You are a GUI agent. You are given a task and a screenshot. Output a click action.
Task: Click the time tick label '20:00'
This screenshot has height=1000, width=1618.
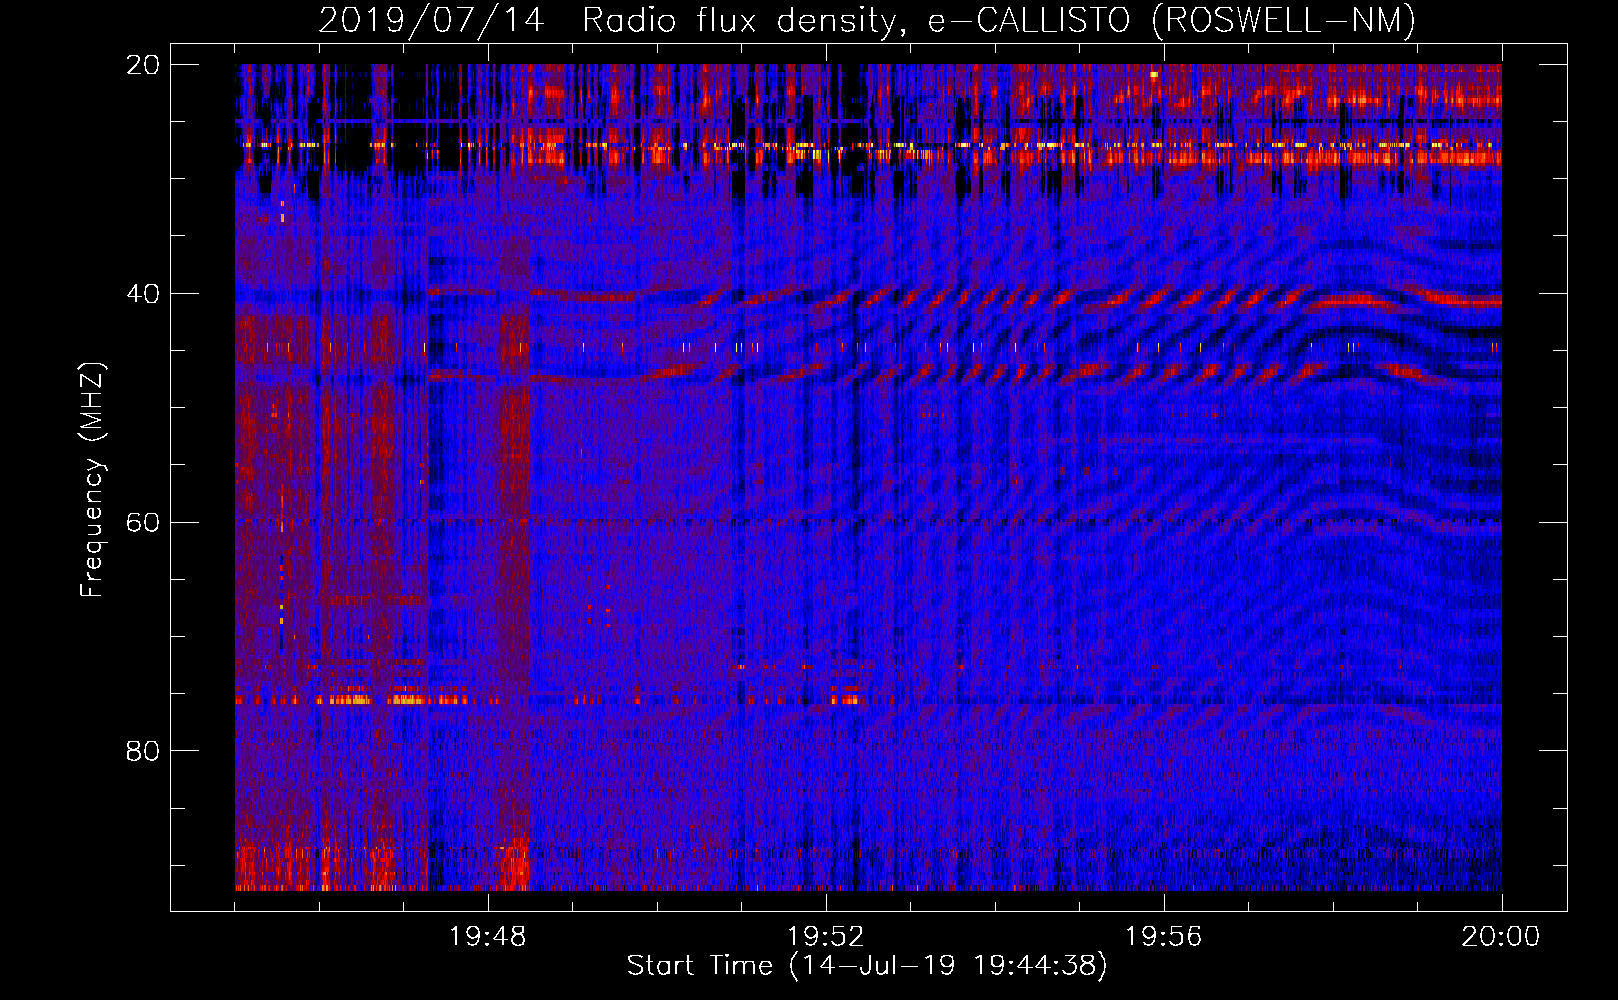click(1501, 937)
